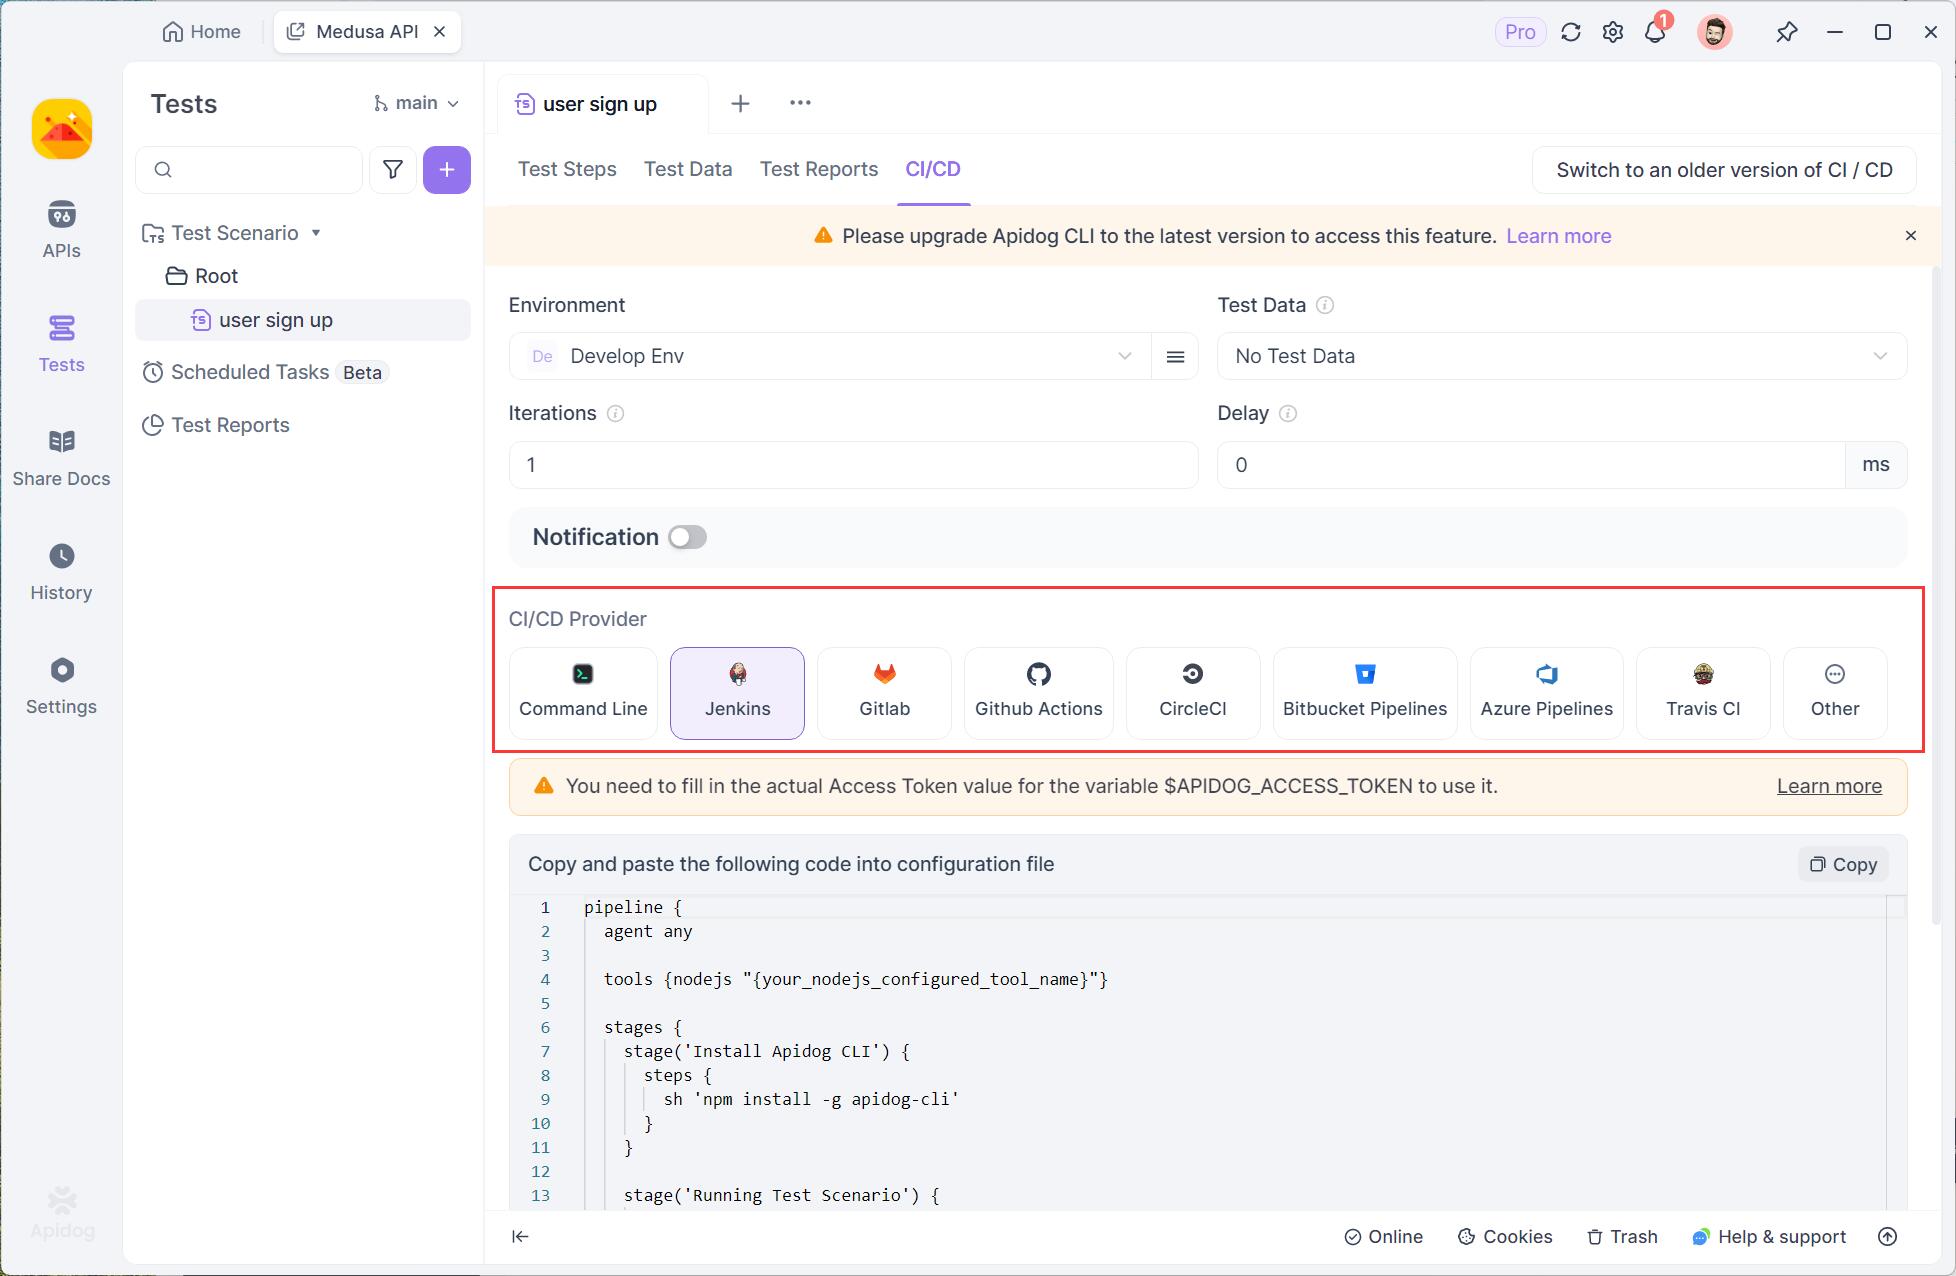Copy the configuration code

(x=1843, y=865)
